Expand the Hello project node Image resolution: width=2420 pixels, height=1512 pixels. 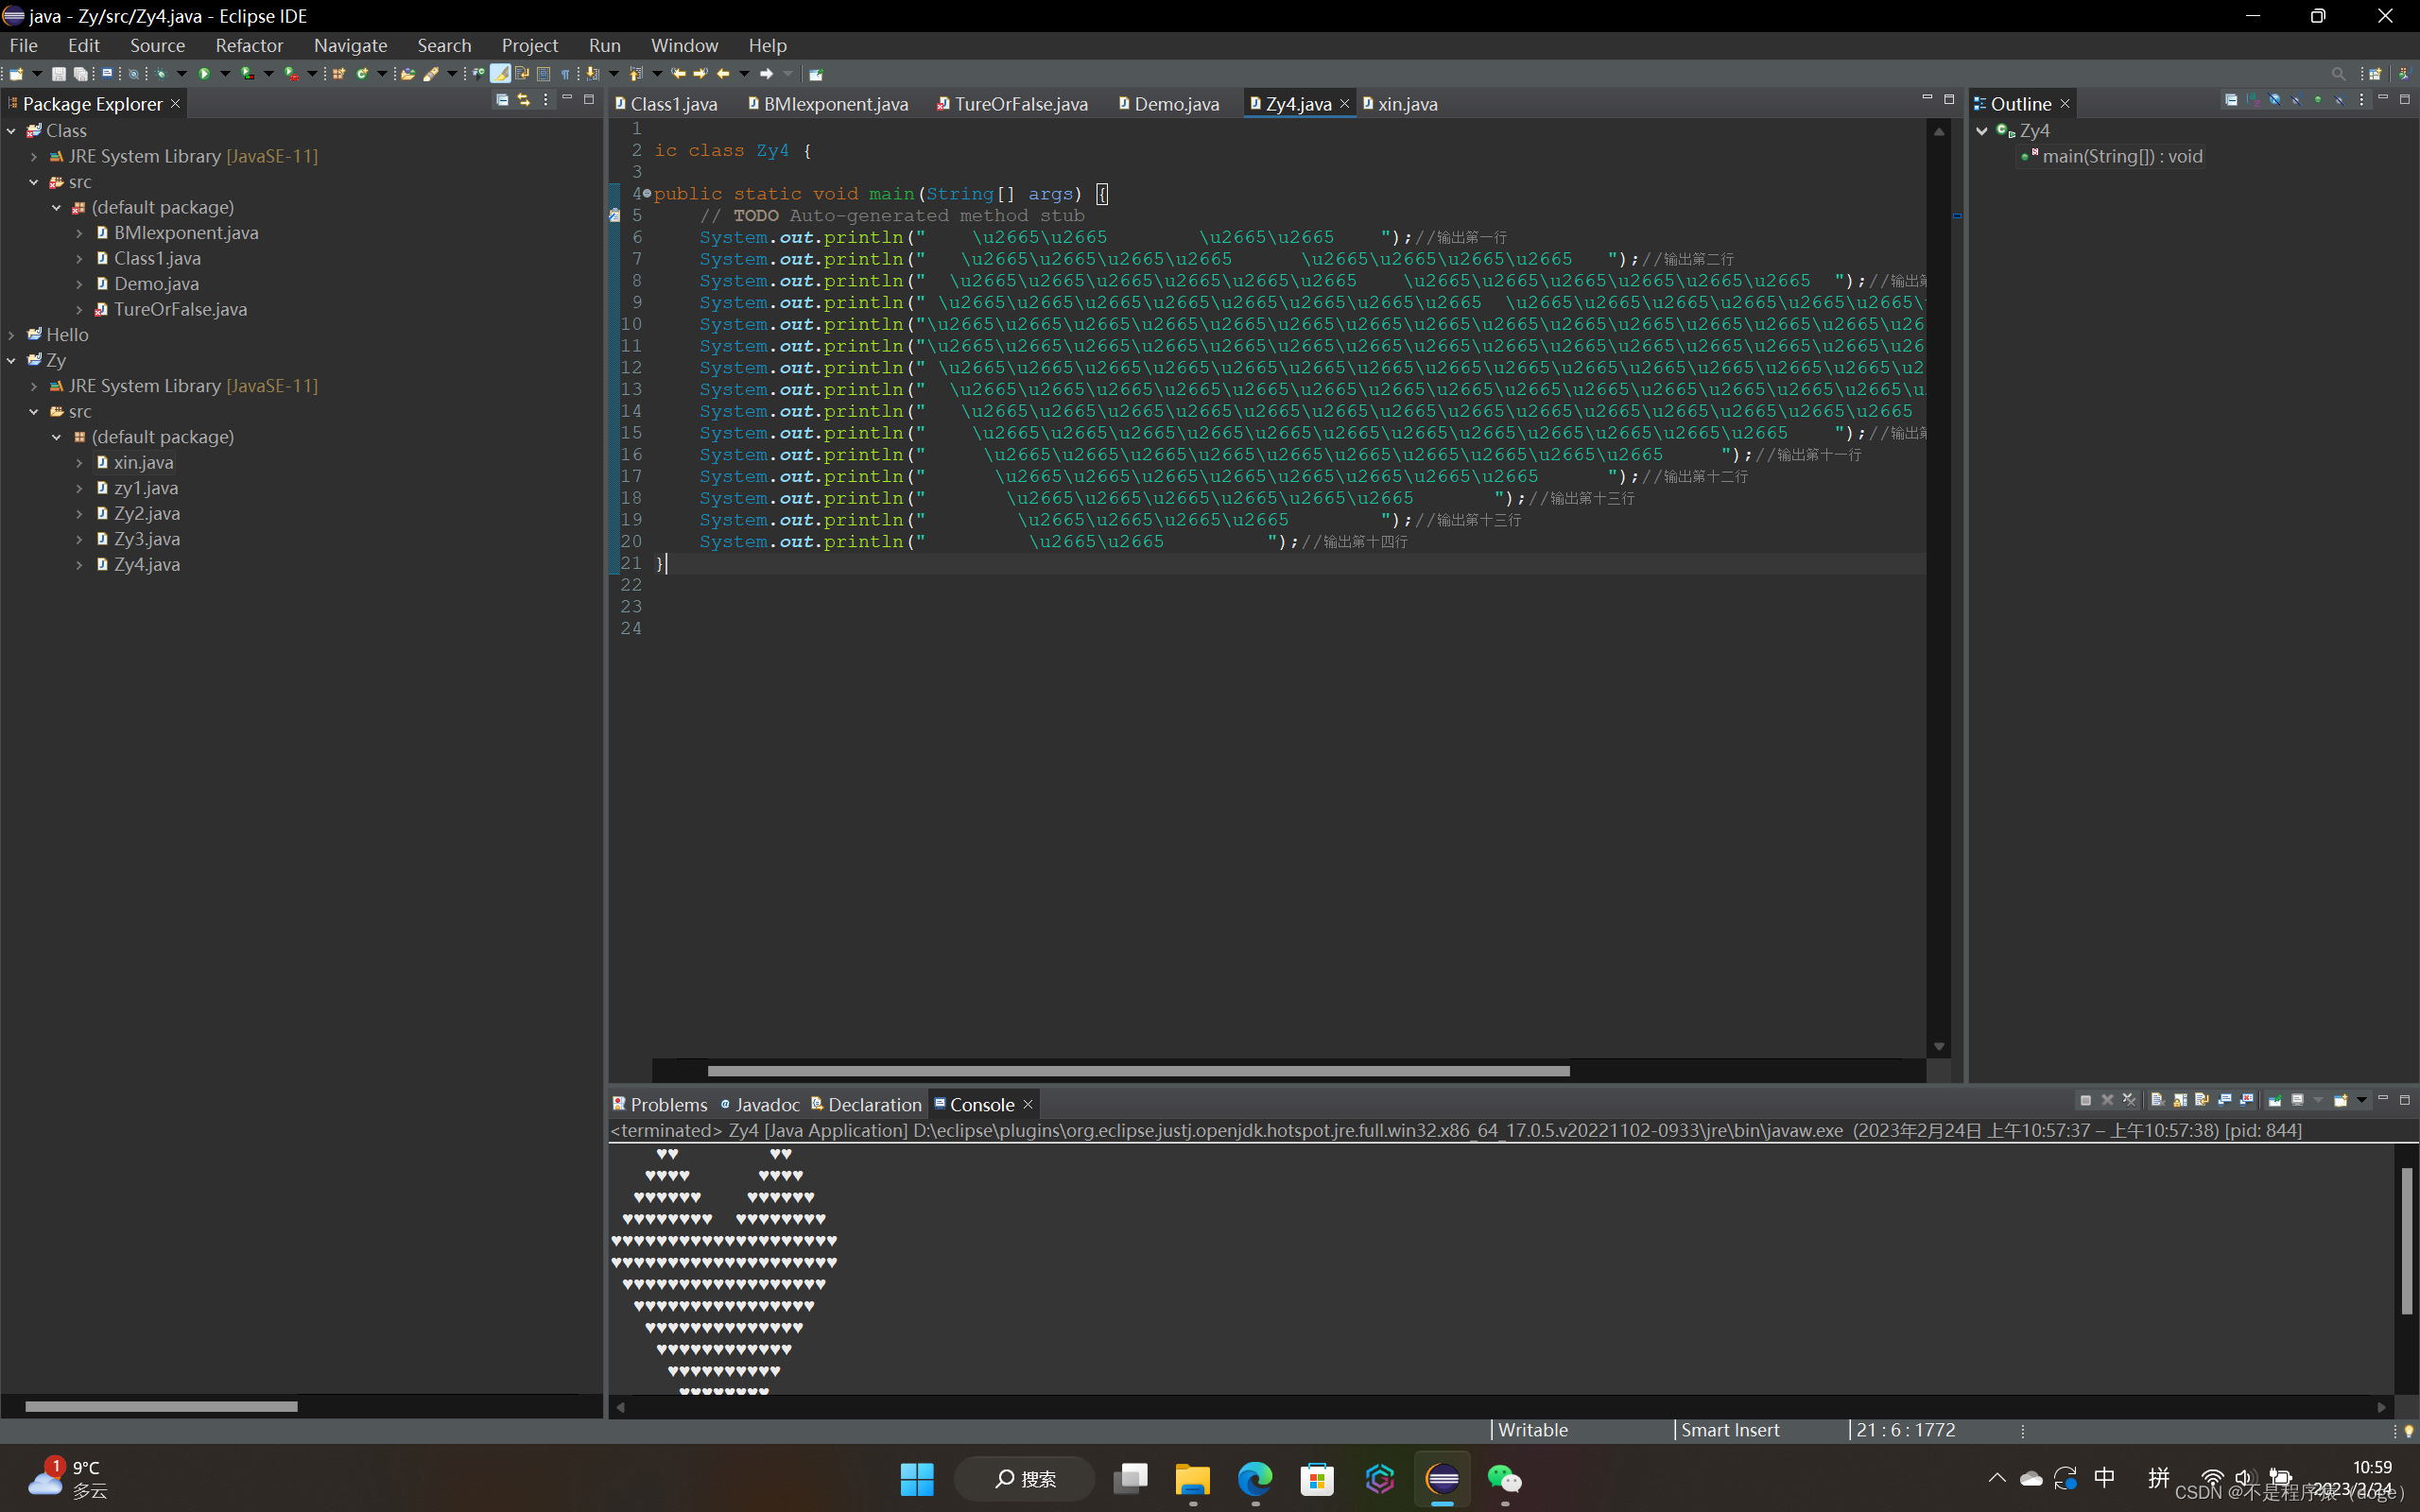[x=12, y=335]
